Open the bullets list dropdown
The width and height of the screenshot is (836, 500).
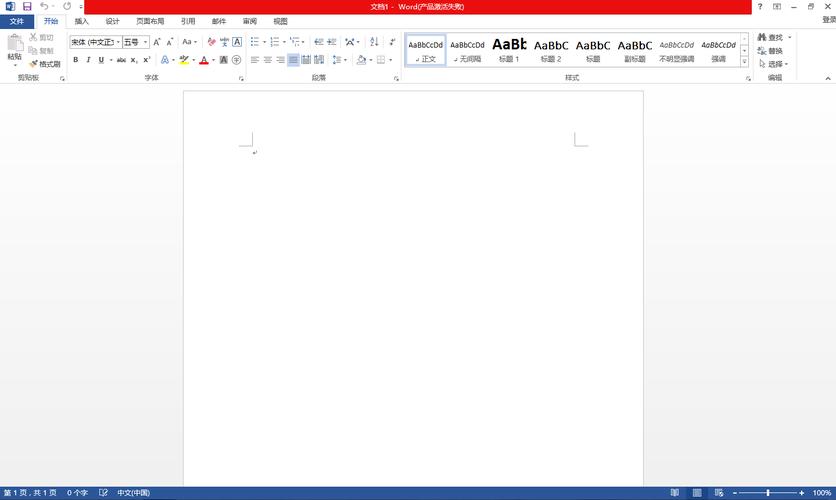coord(264,42)
